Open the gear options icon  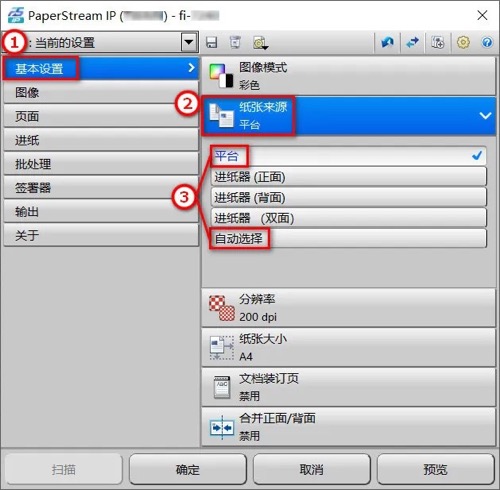463,42
